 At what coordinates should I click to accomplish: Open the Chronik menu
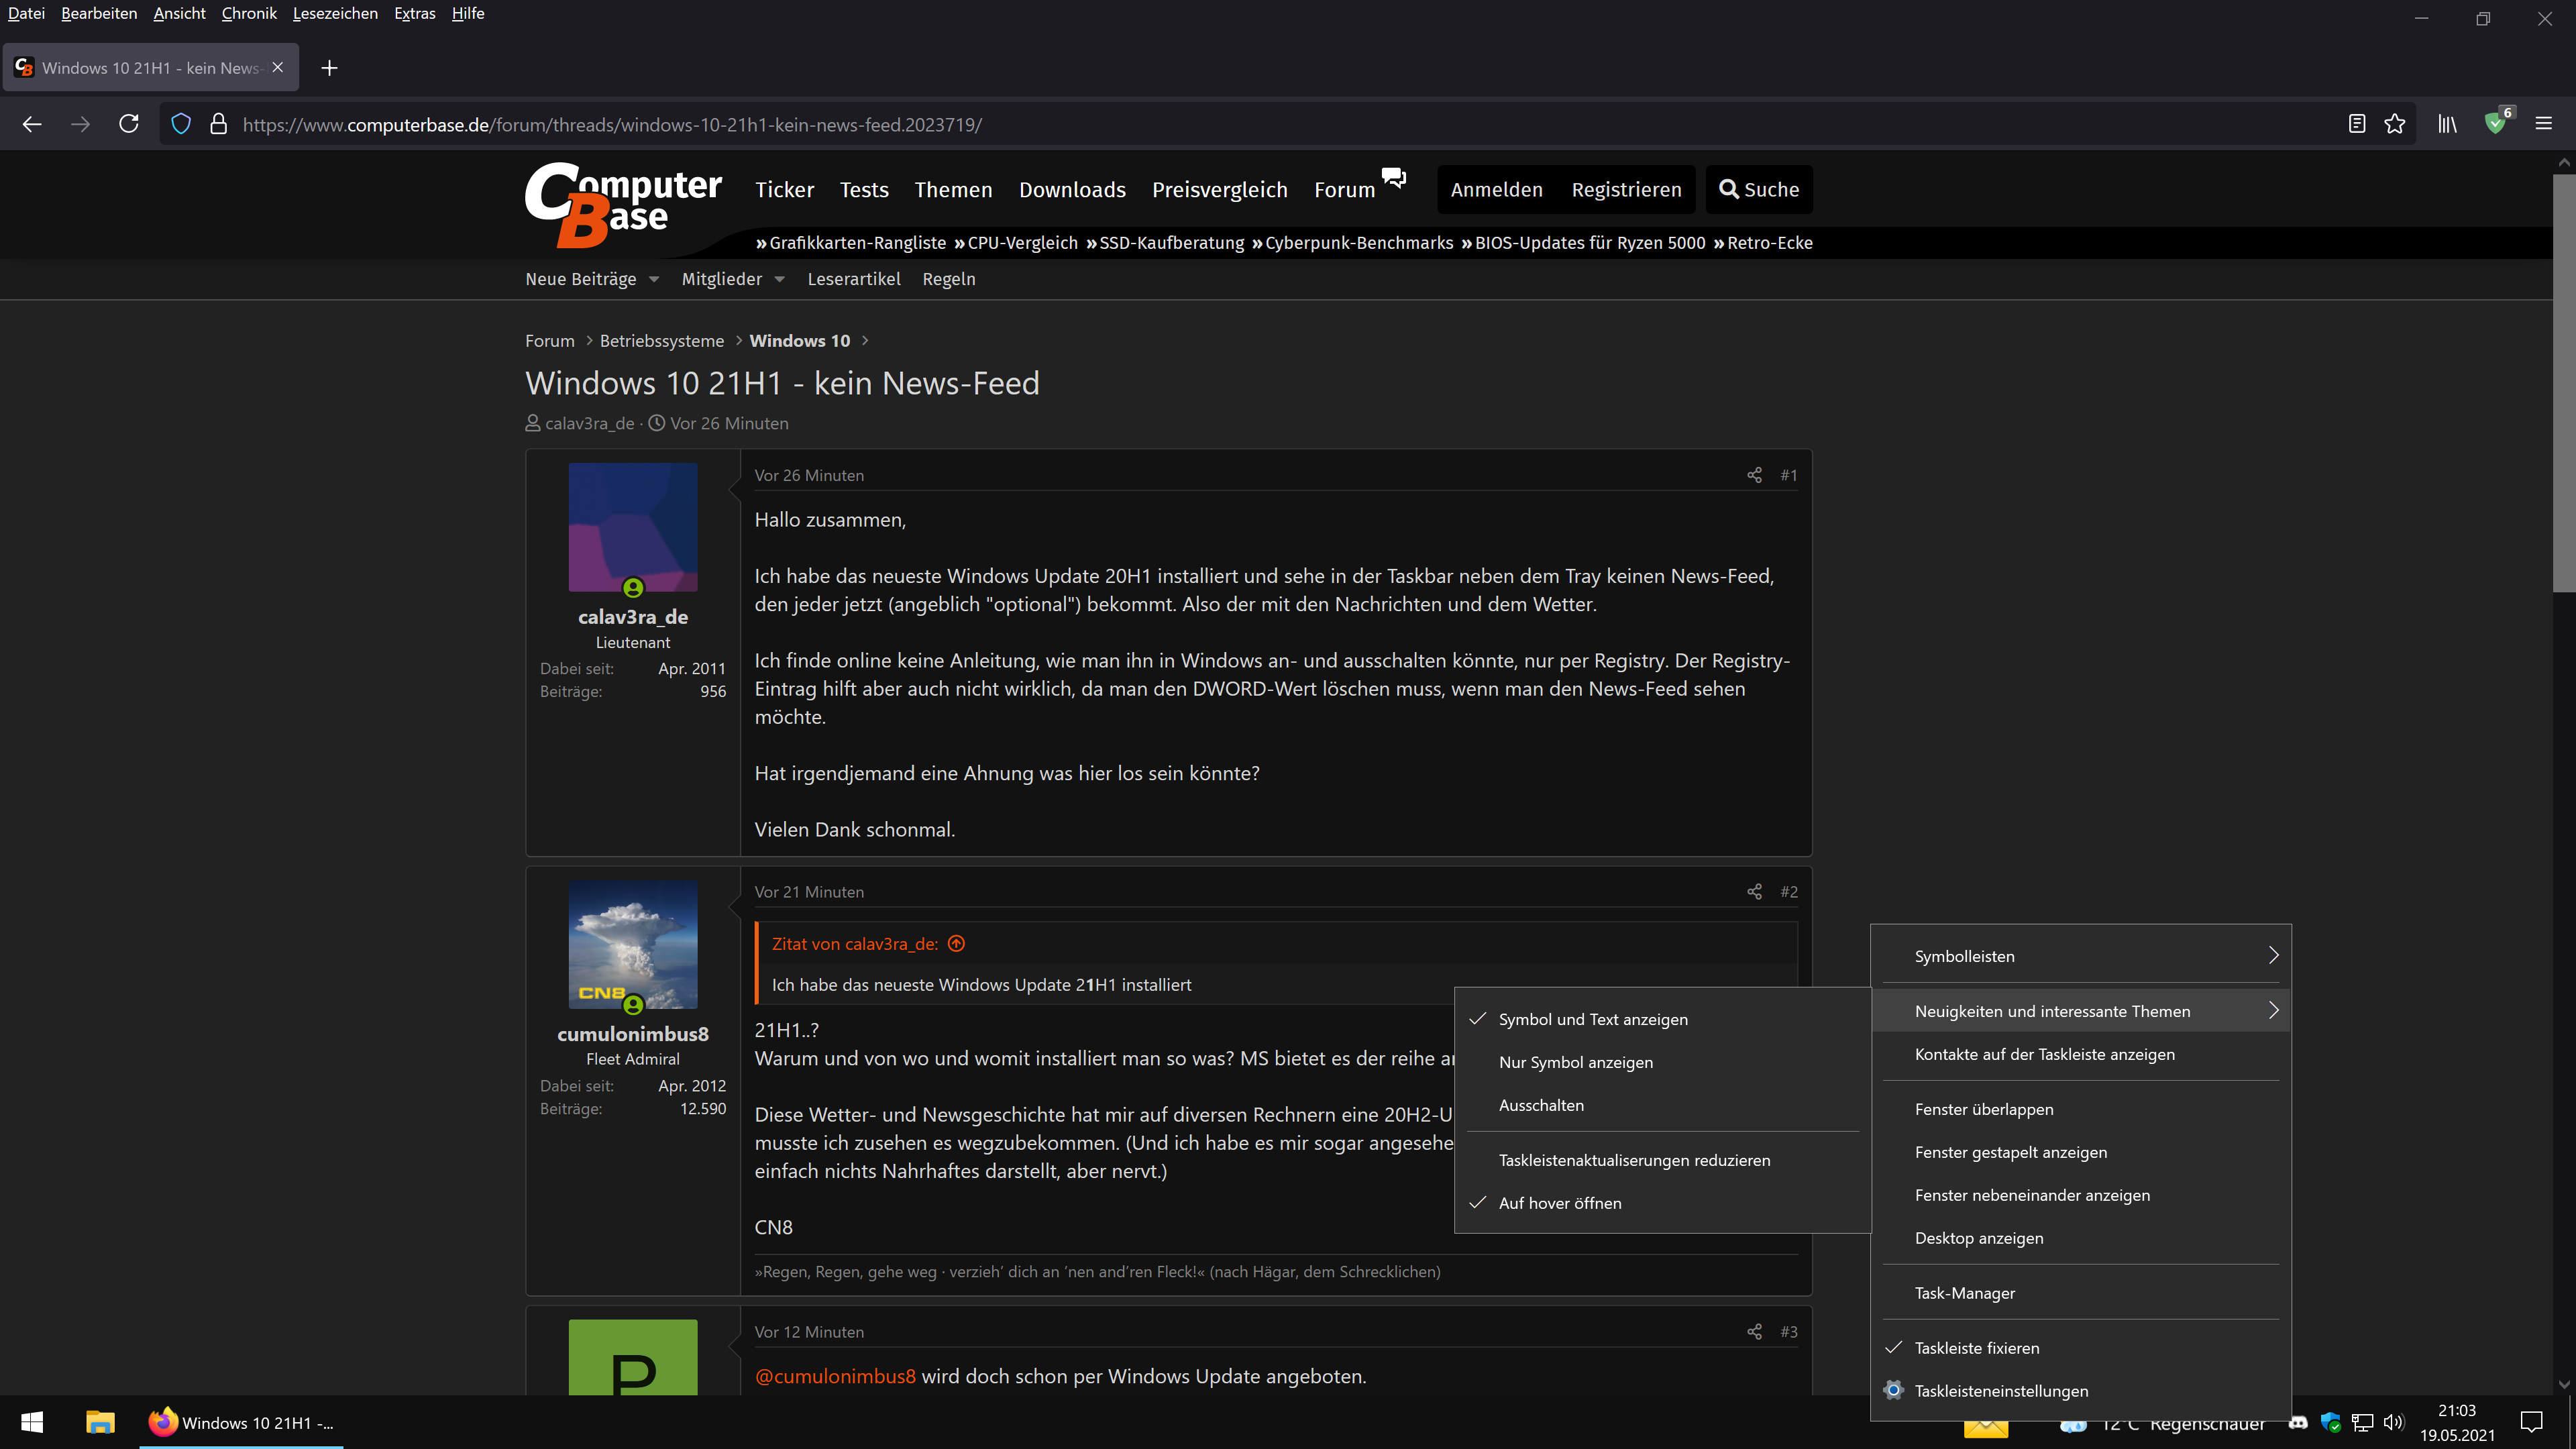tap(249, 13)
